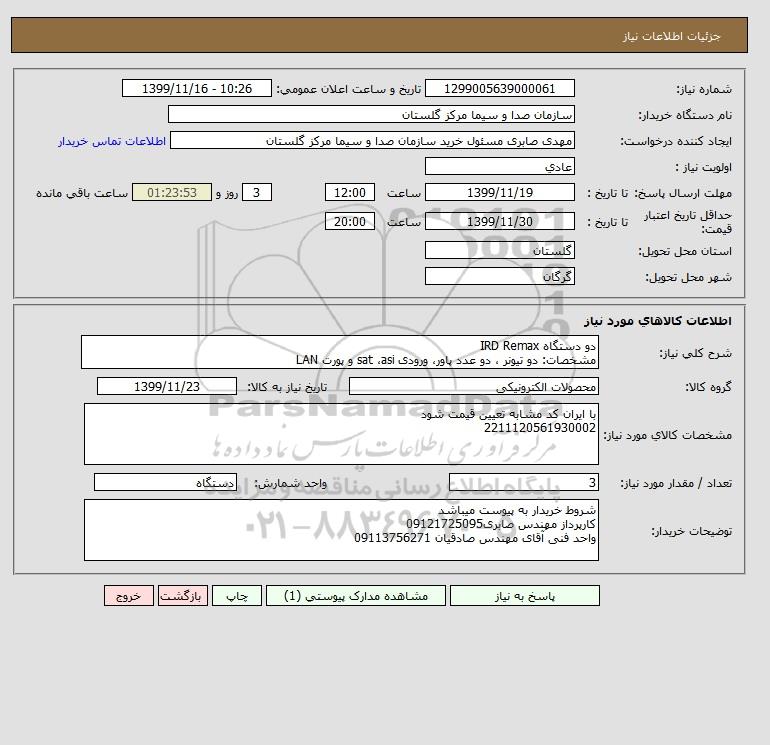Open مشاهده مدارک پیوستی (1) button
770x745 pixels.
pyautogui.click(x=356, y=596)
